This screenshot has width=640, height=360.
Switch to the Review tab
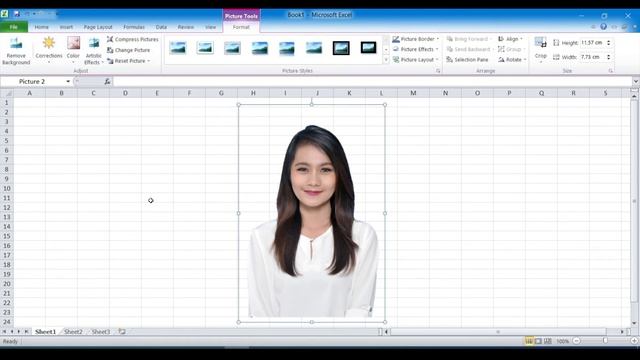[186, 27]
